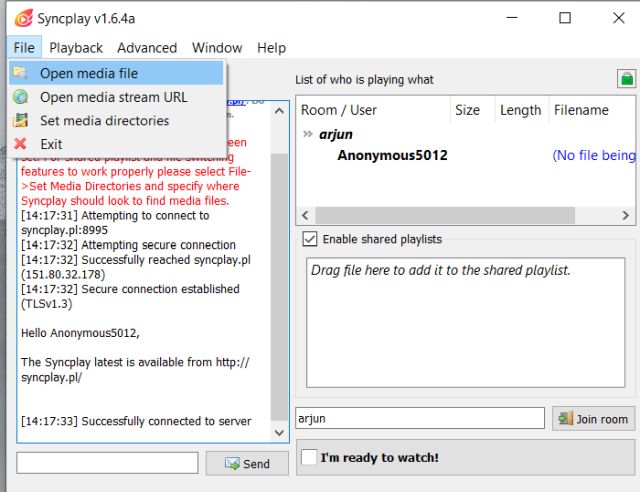Click the door icon on Join room
The image size is (640, 492).
[x=566, y=418]
